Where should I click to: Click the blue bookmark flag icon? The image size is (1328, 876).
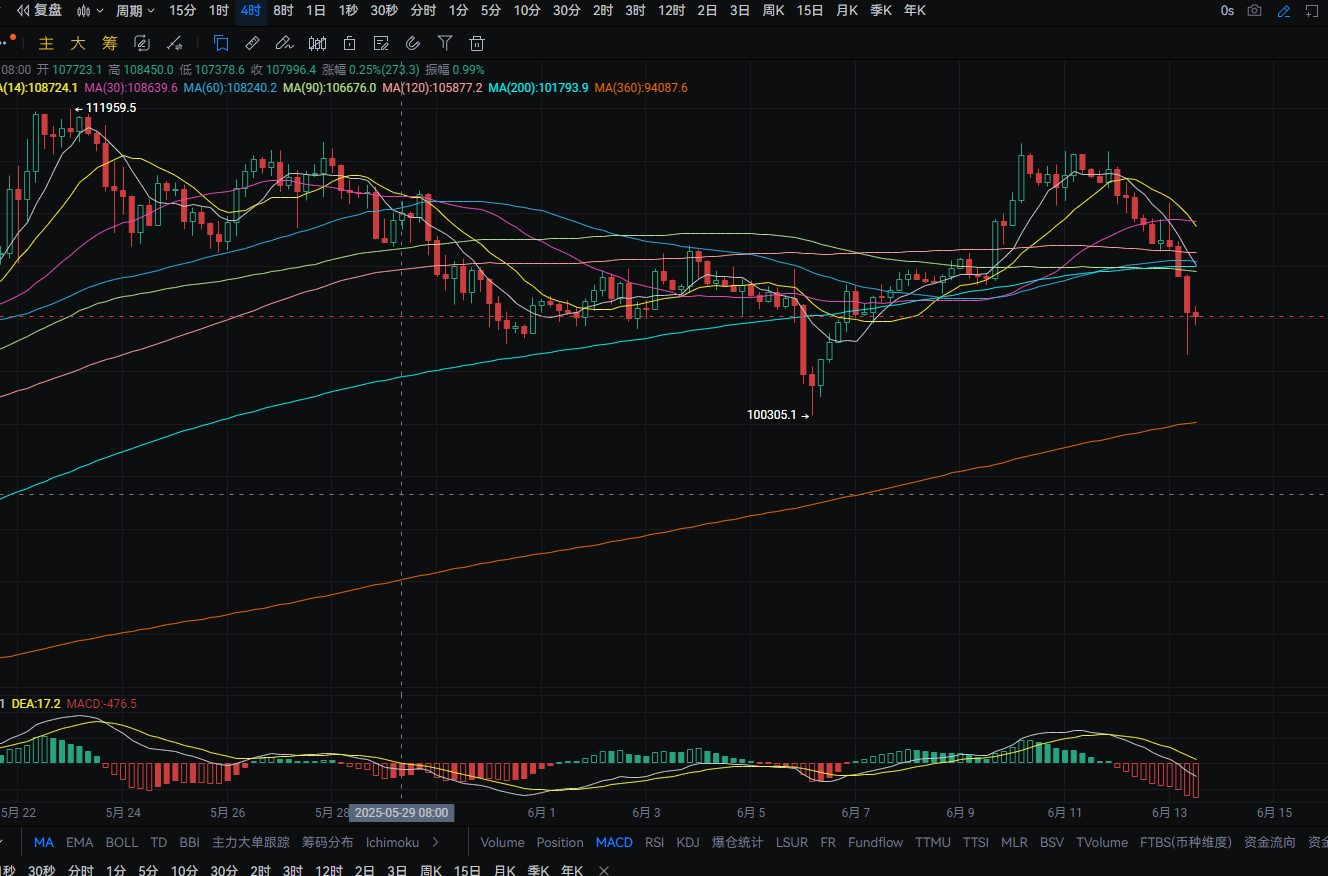tap(221, 43)
